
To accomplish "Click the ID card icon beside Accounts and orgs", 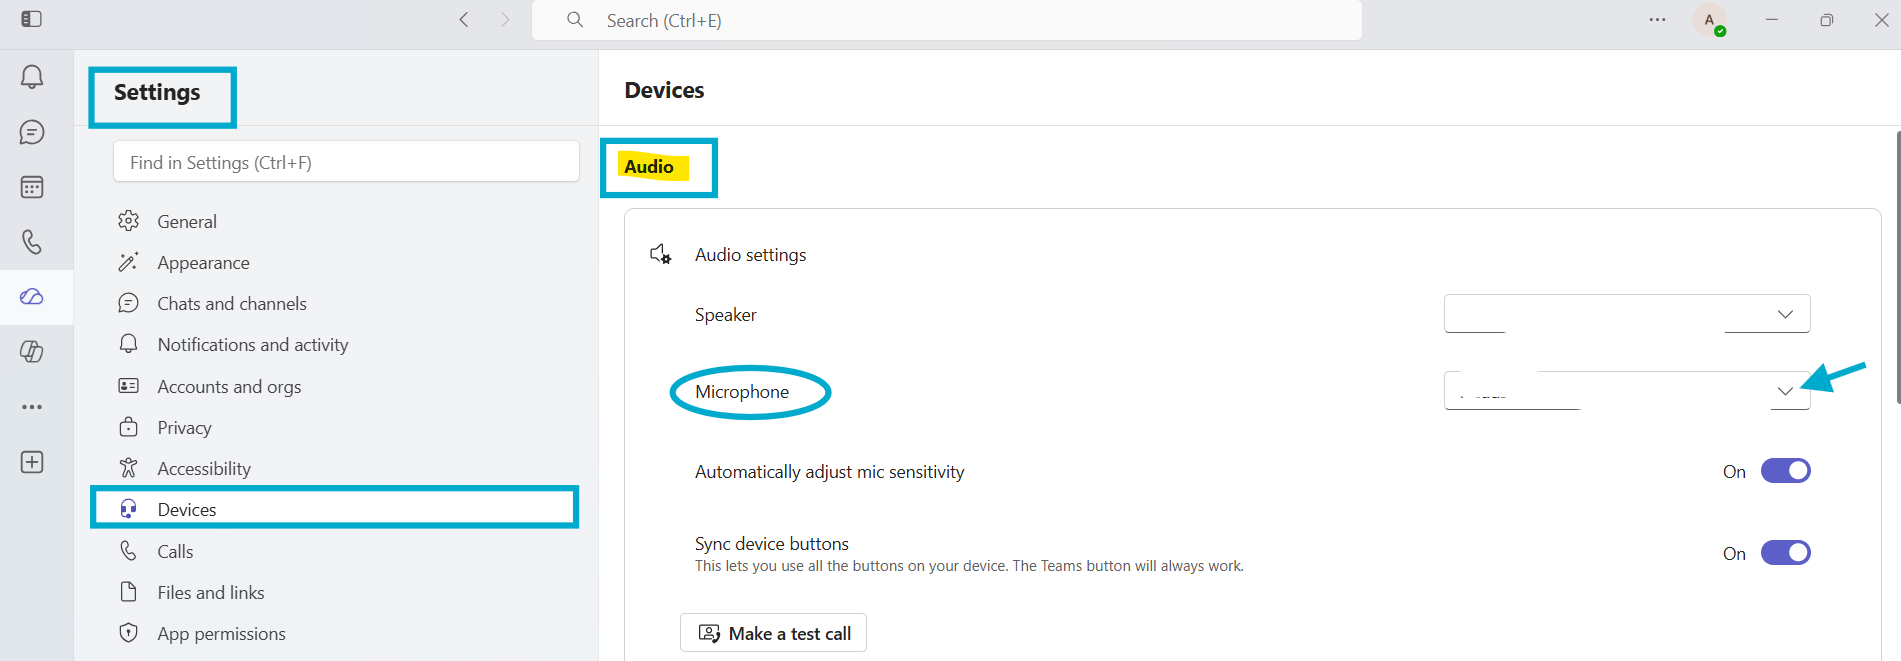I will [129, 386].
